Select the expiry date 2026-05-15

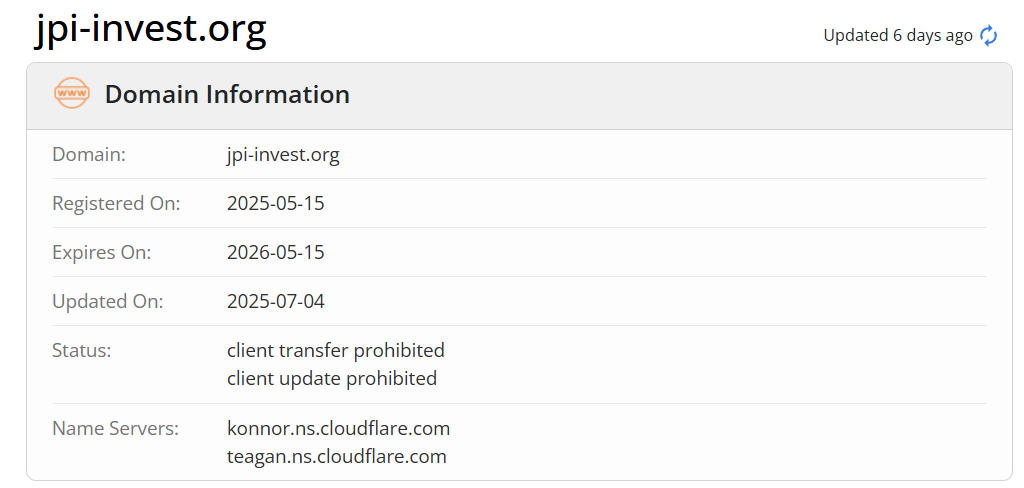[276, 253]
